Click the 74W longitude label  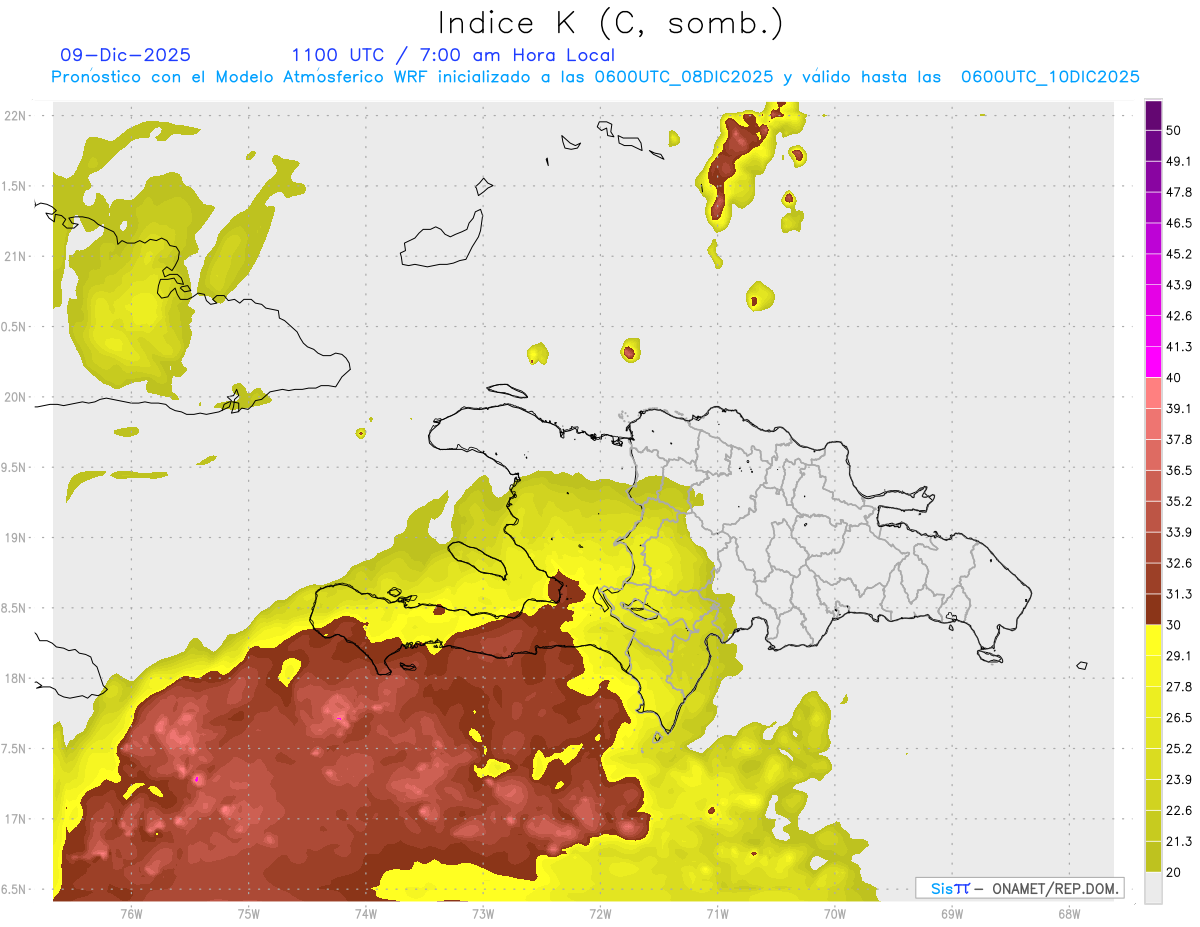[366, 914]
